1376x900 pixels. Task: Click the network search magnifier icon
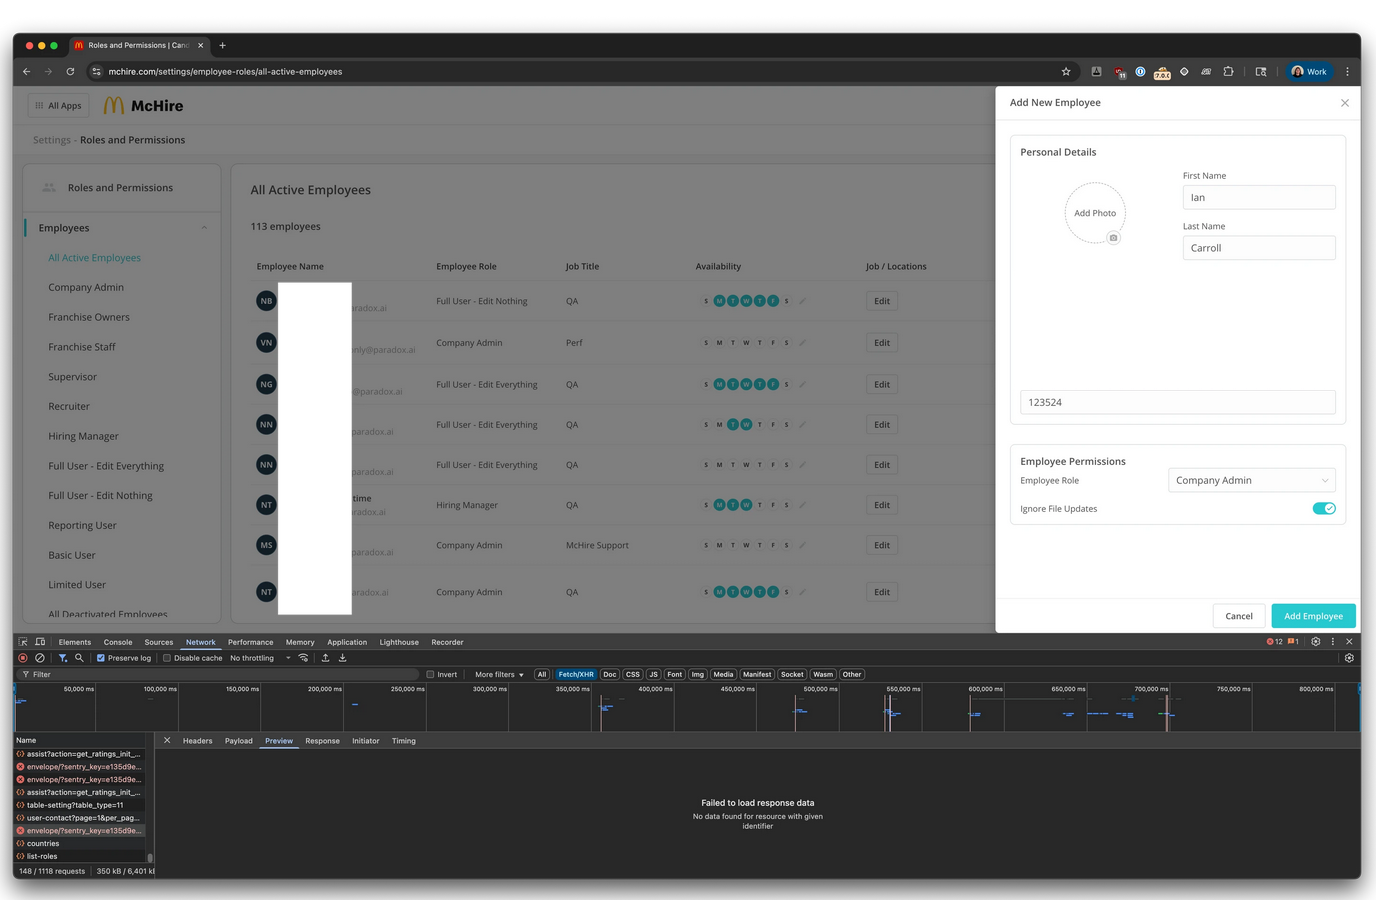[79, 658]
